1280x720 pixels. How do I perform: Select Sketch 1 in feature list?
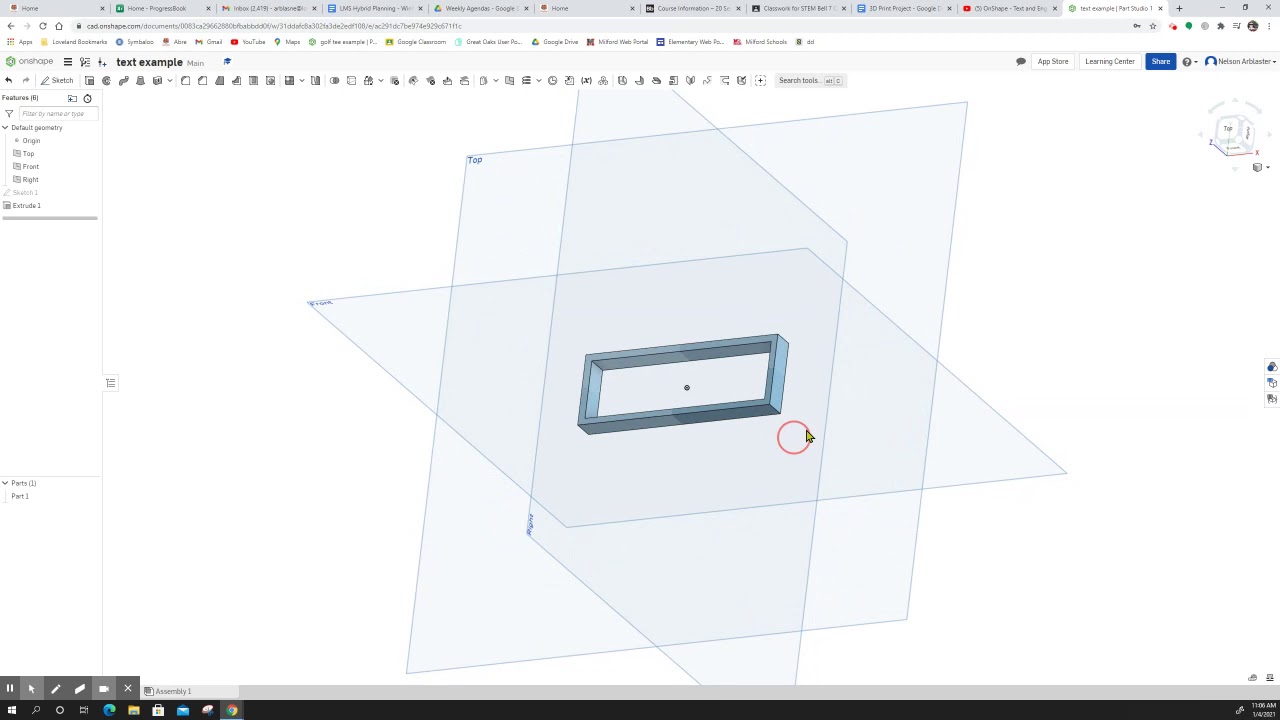coord(24,193)
